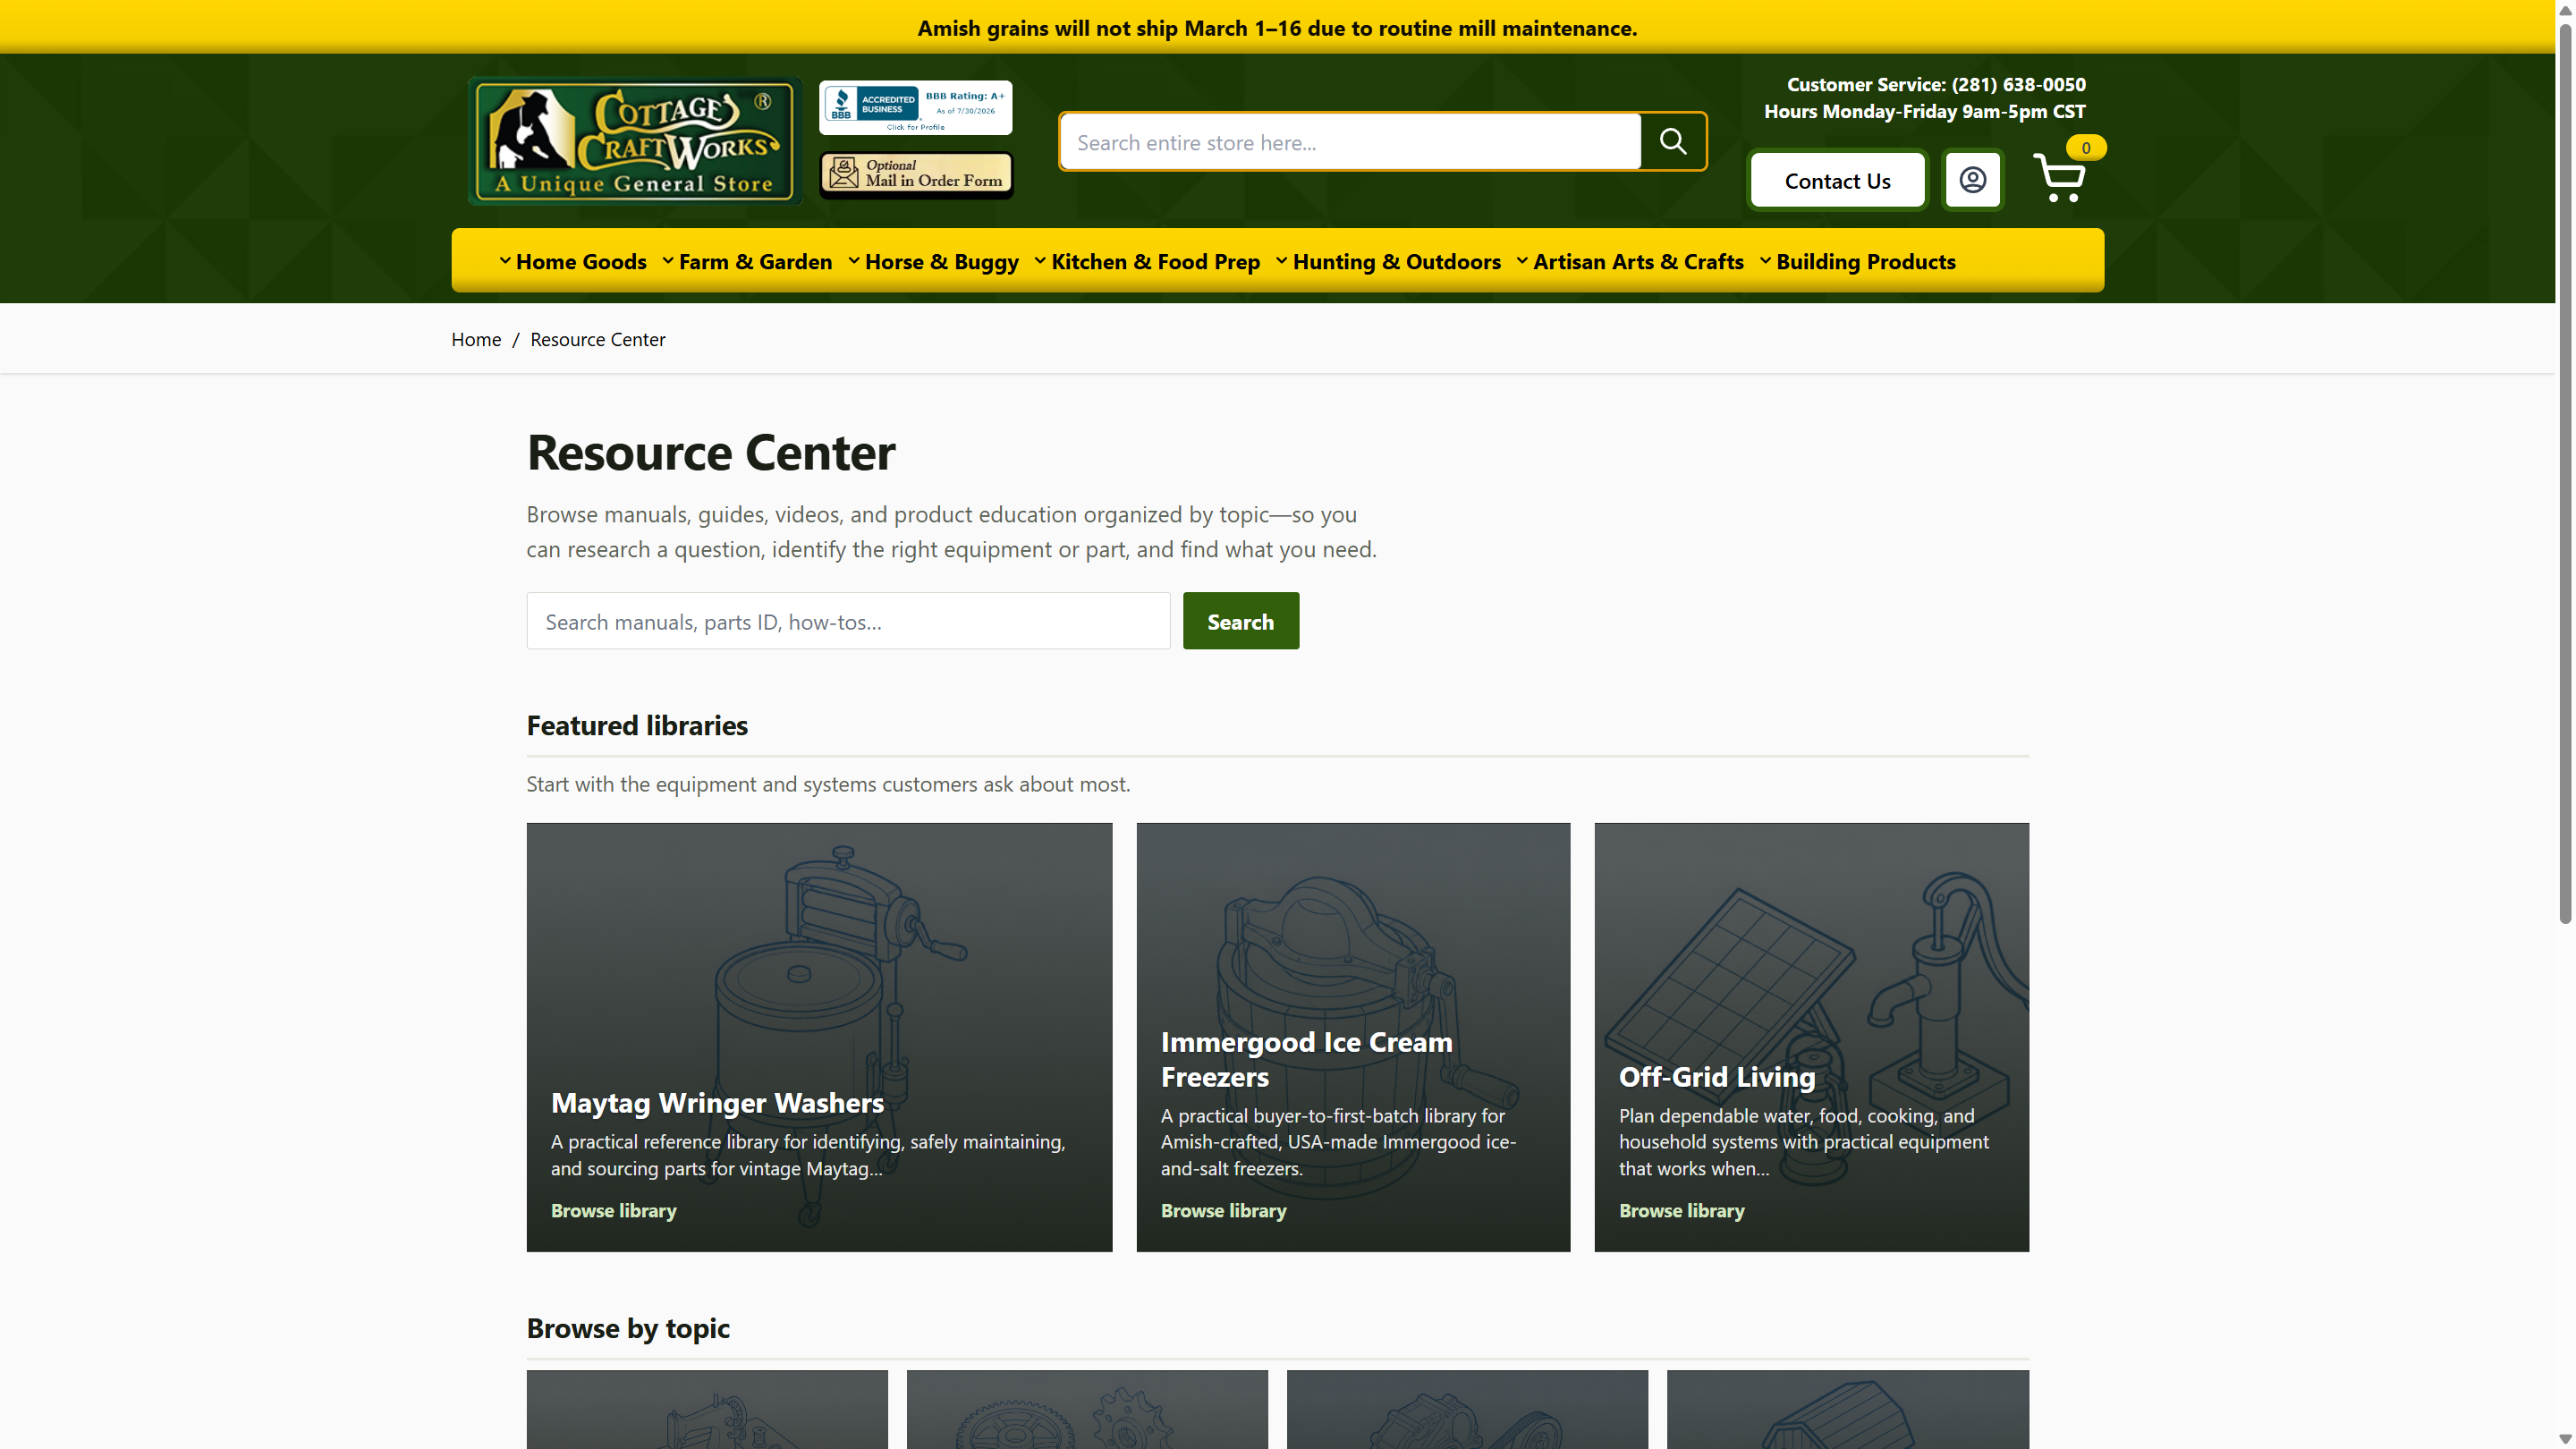Click the 'Hours Monday-Friday 9am-5pm CST' text
This screenshot has width=2576, height=1449.
point(1924,111)
